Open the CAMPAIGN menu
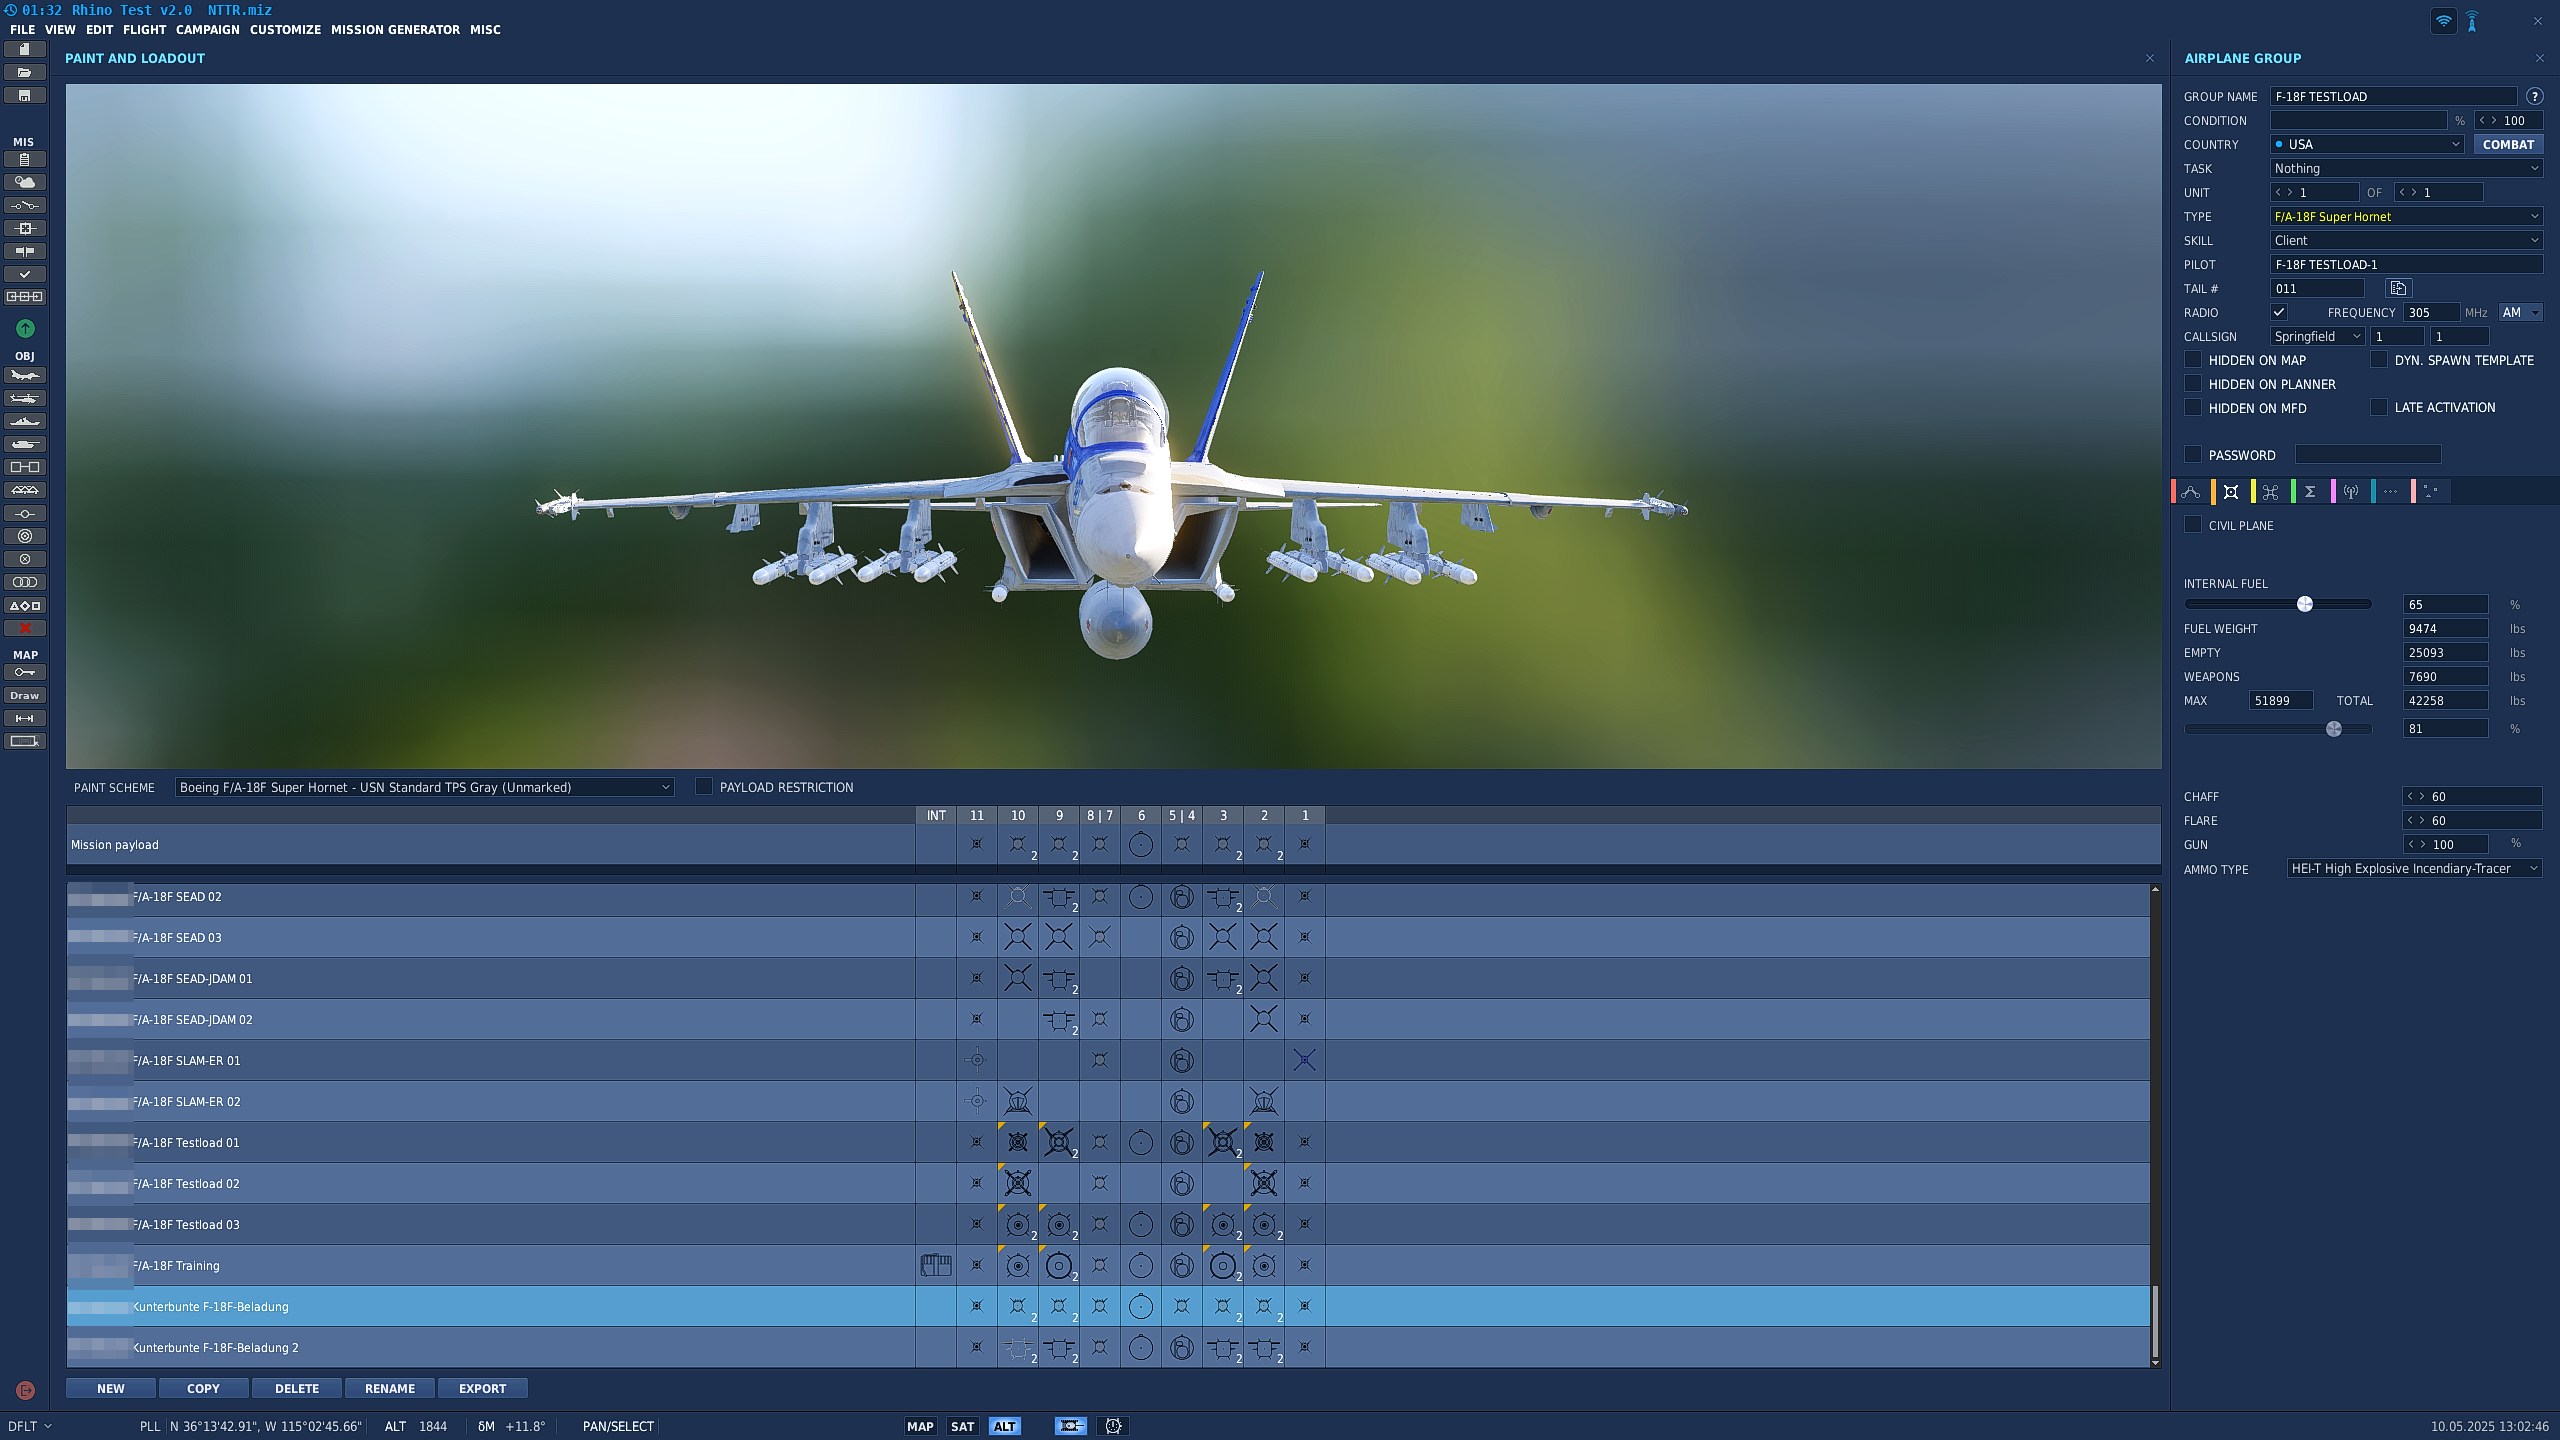Screen dimensions: 2560x1440 (x=208, y=29)
